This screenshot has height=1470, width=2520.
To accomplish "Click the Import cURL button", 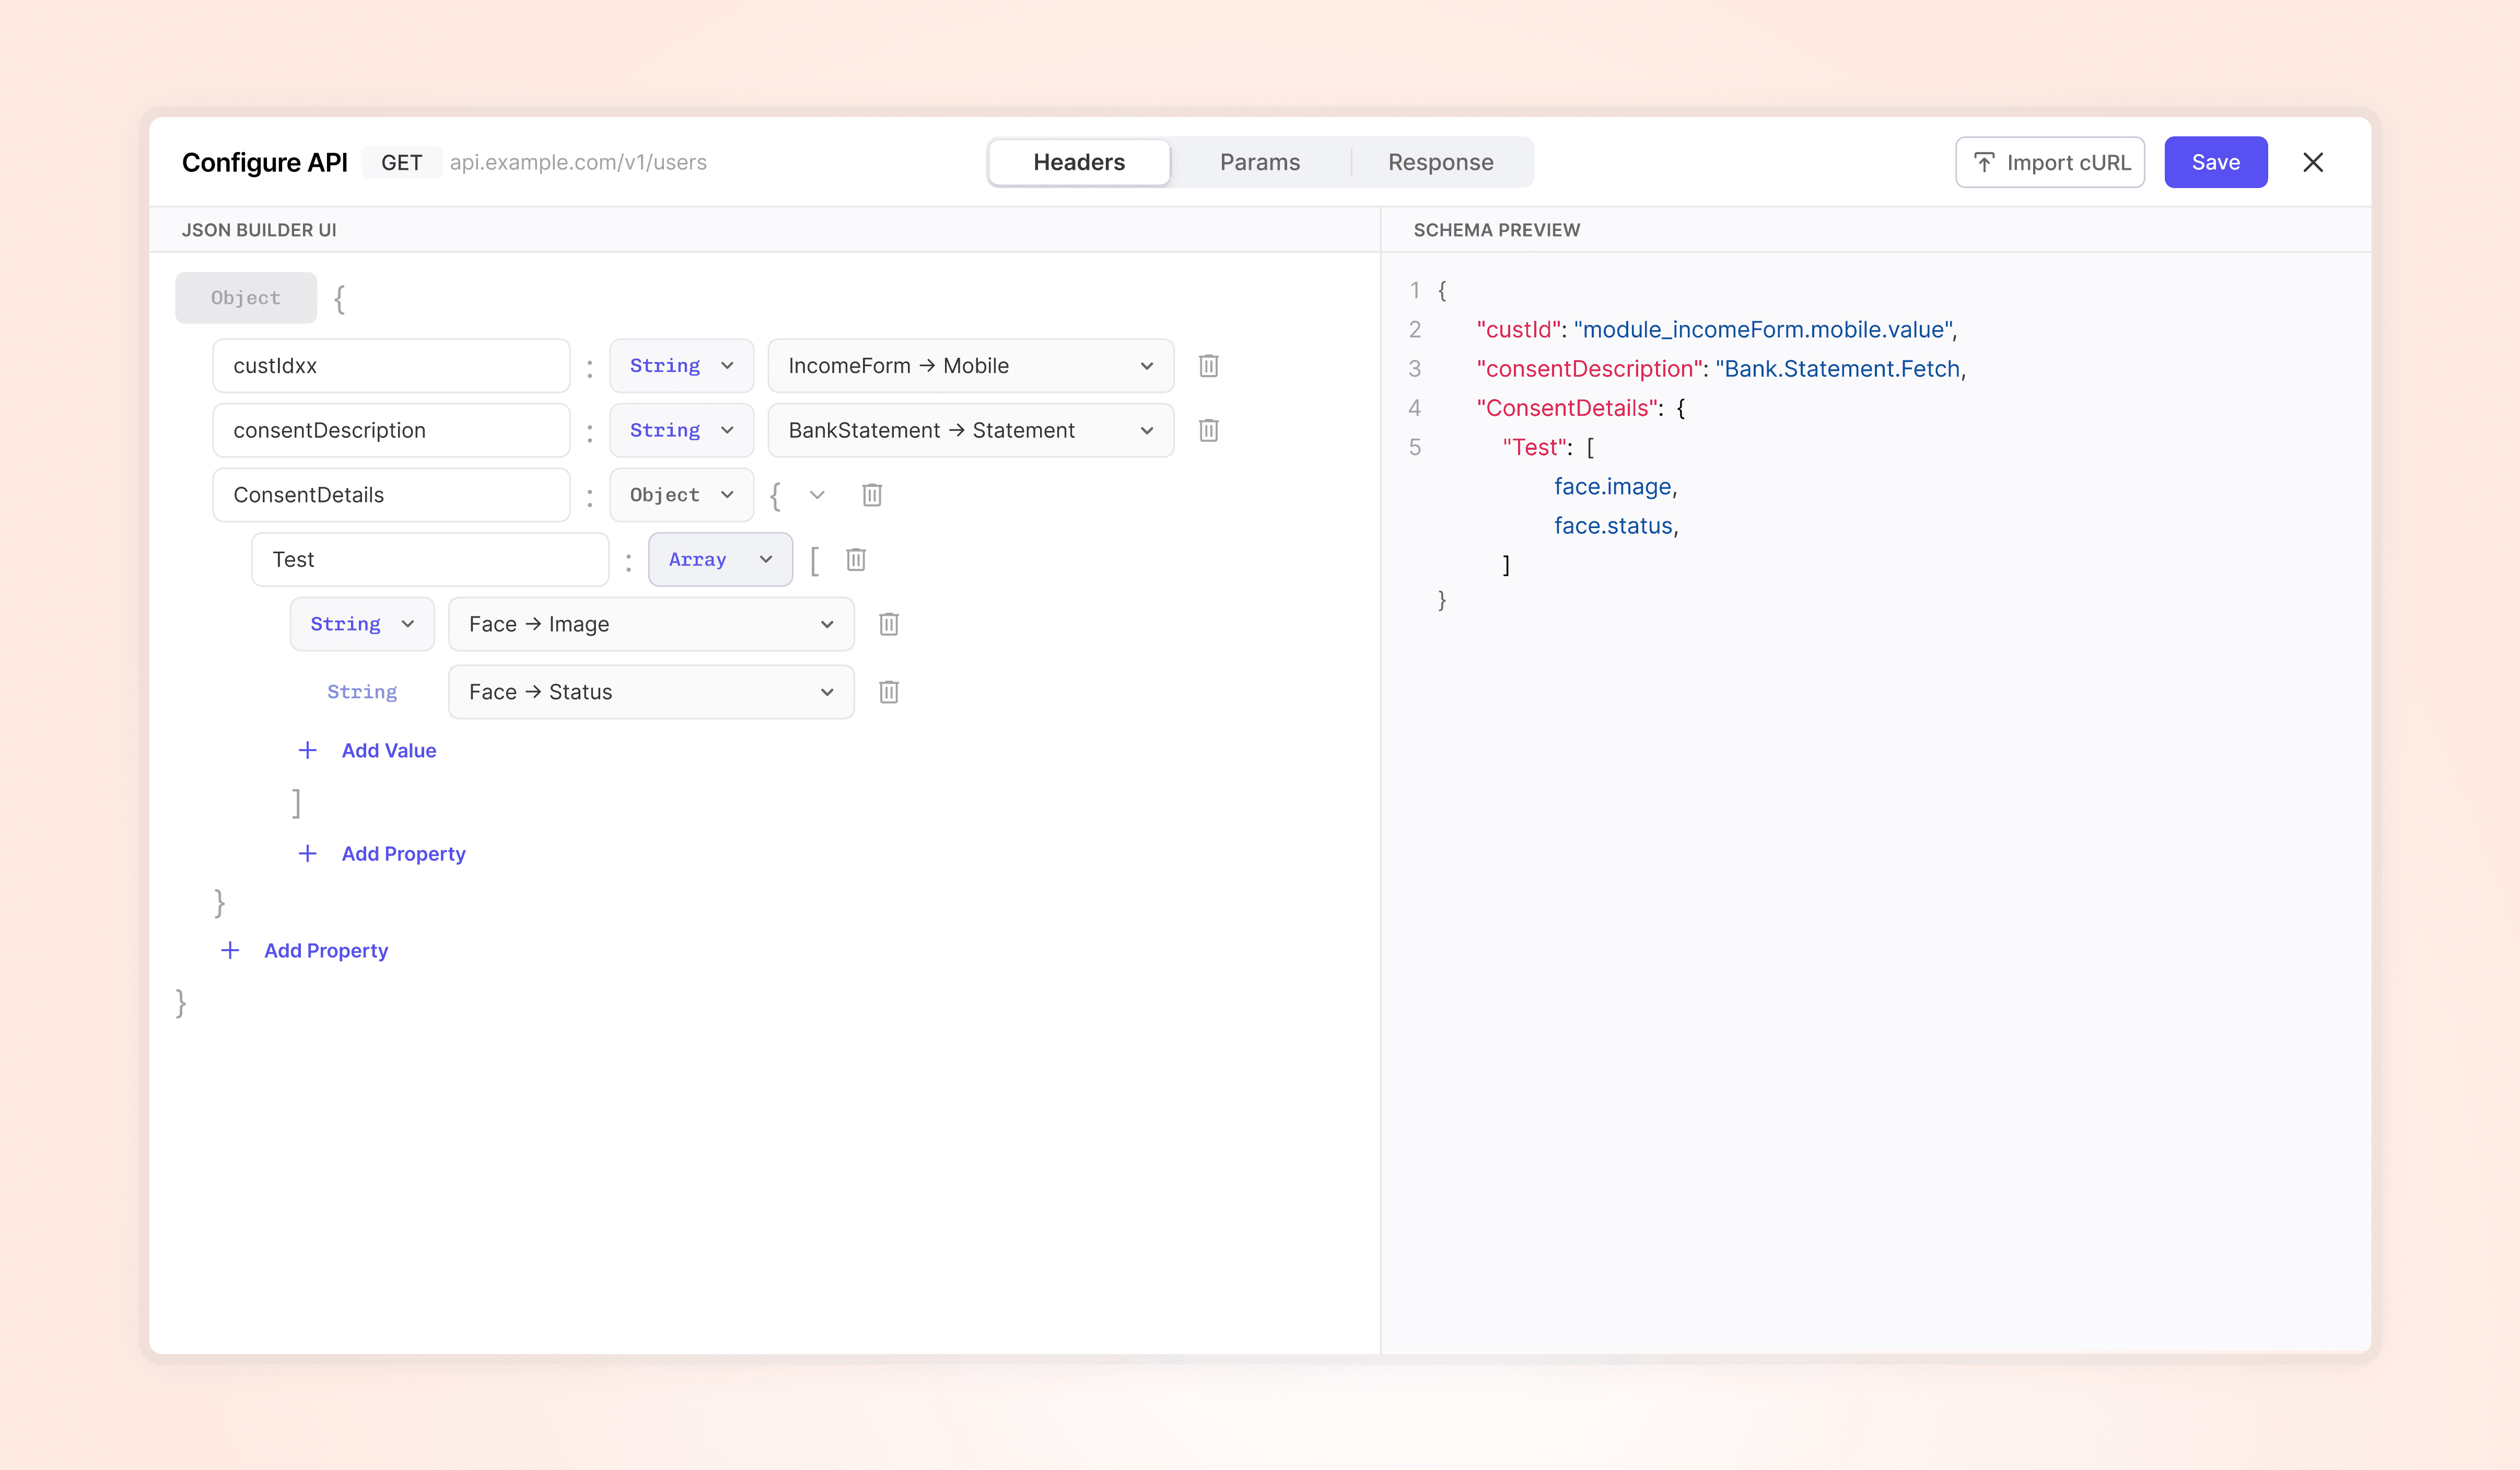I will click(2050, 162).
